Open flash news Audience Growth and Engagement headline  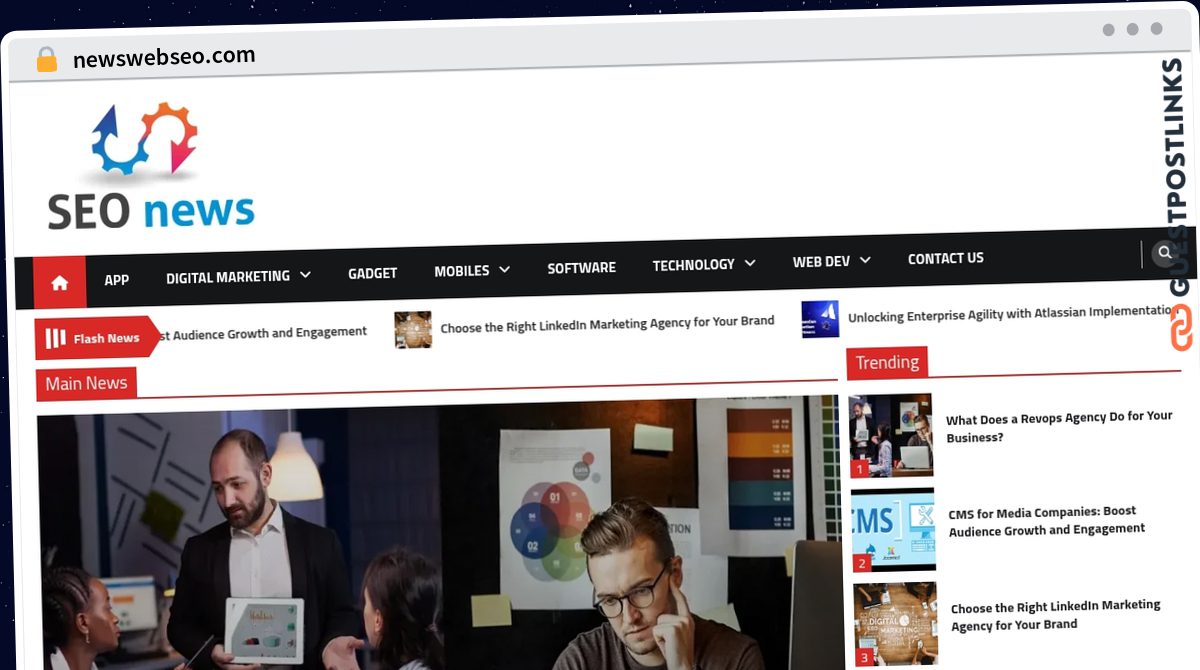pyautogui.click(x=264, y=332)
